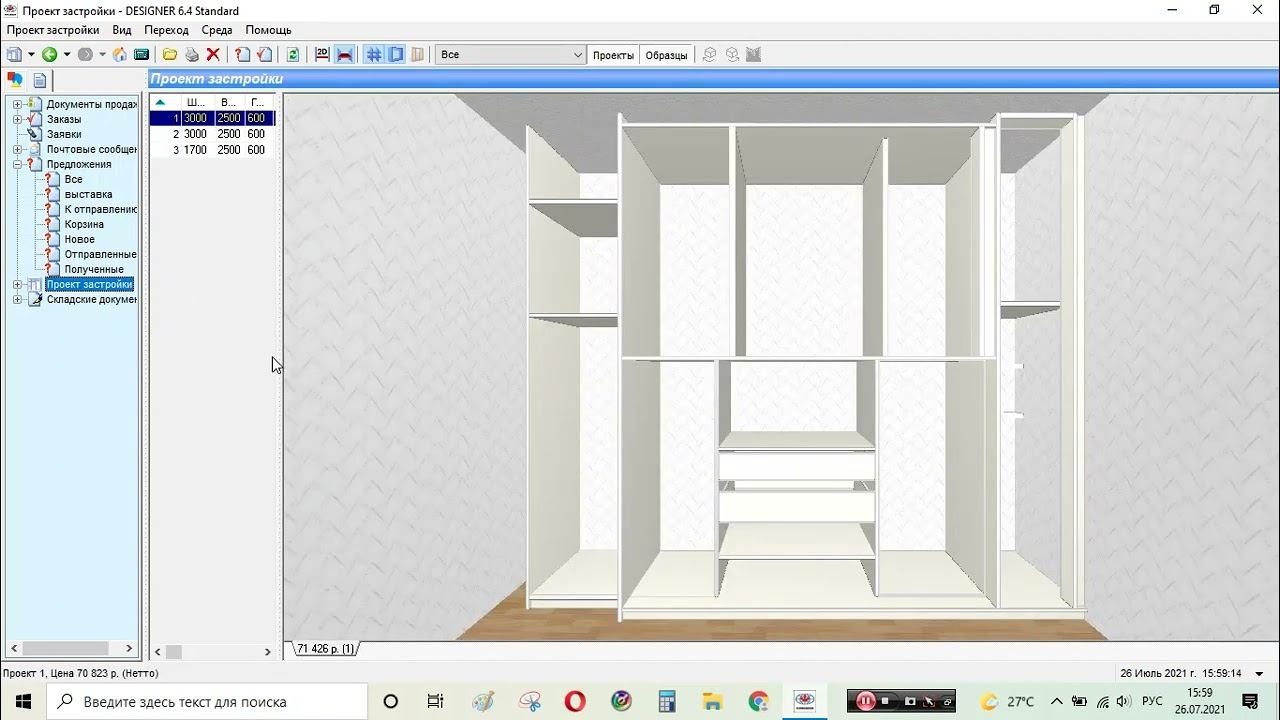The width and height of the screenshot is (1280, 720).
Task: Select 'Корзина' tree item
Action: tap(84, 224)
